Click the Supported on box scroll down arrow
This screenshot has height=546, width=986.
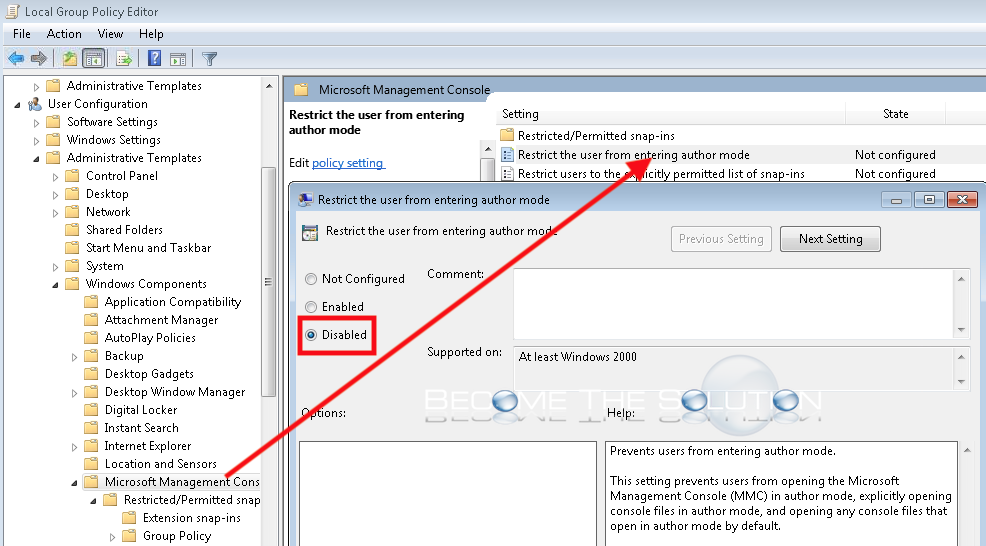click(961, 382)
